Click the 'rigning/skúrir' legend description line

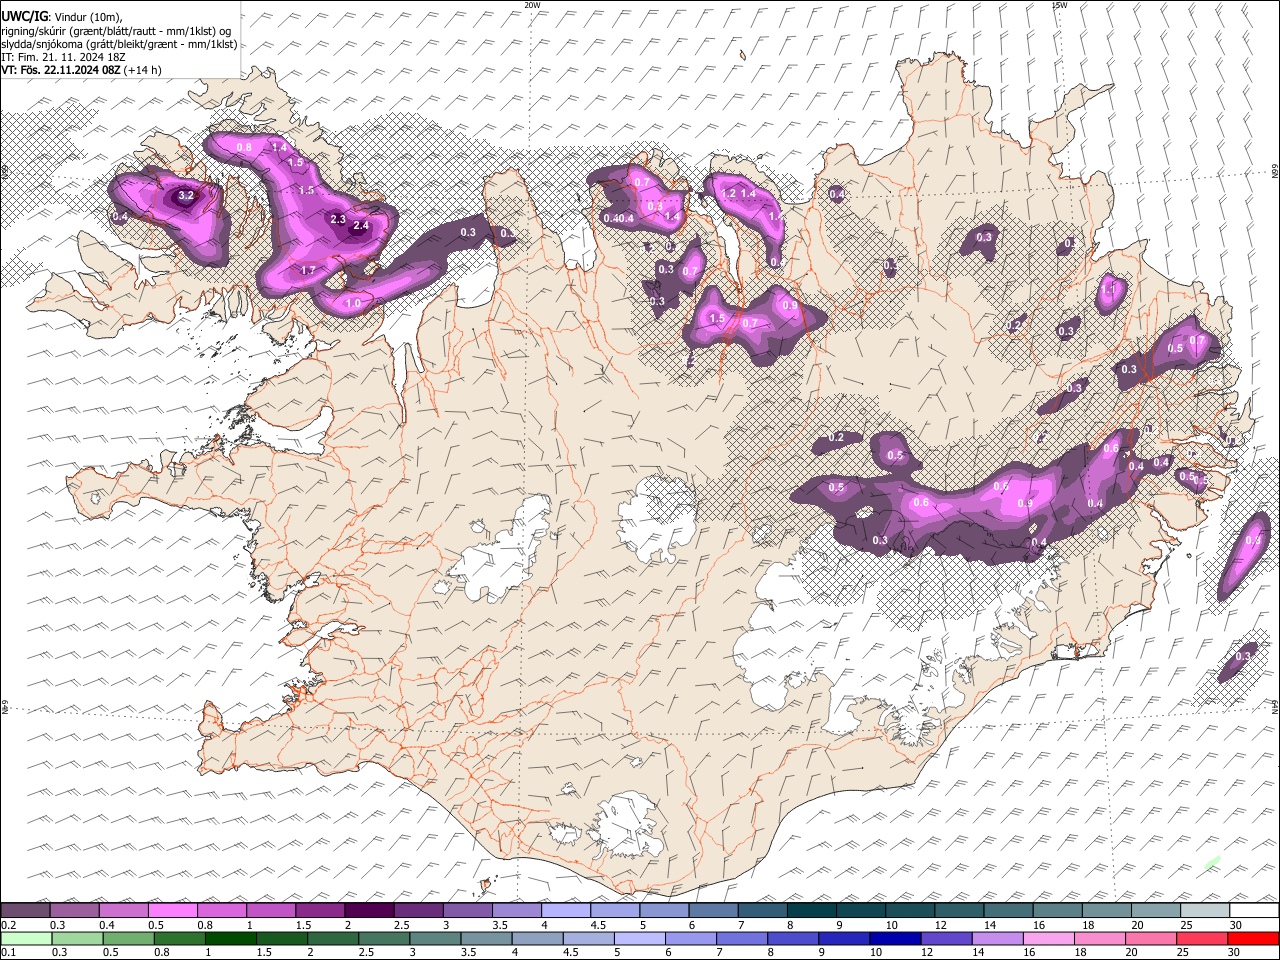coord(116,31)
